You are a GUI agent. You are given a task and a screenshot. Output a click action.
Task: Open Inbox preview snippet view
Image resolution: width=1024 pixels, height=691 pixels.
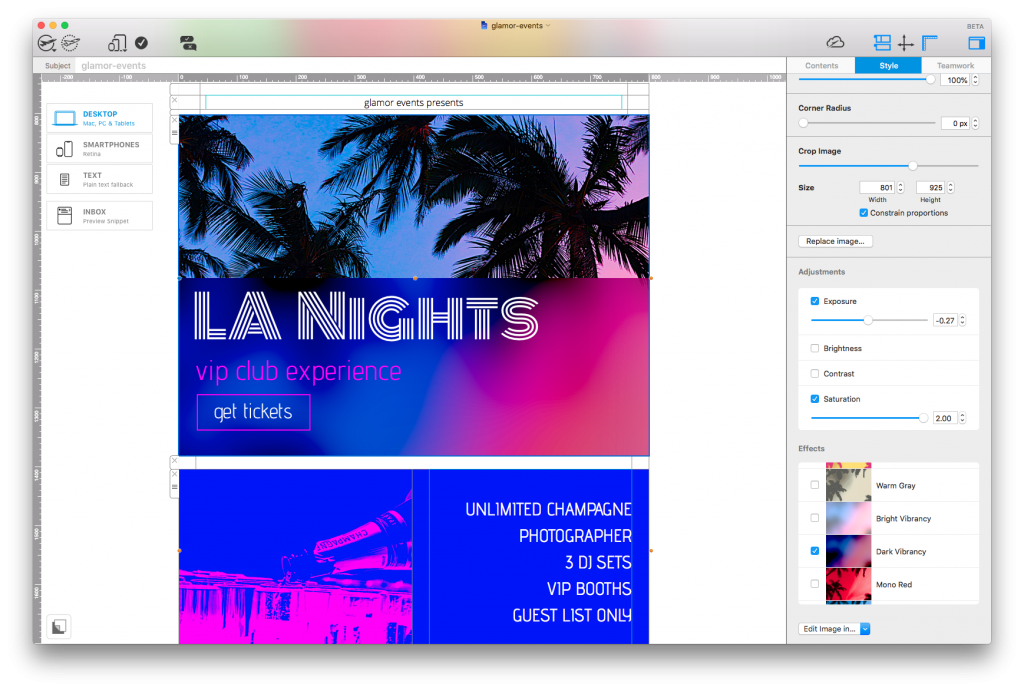point(99,216)
